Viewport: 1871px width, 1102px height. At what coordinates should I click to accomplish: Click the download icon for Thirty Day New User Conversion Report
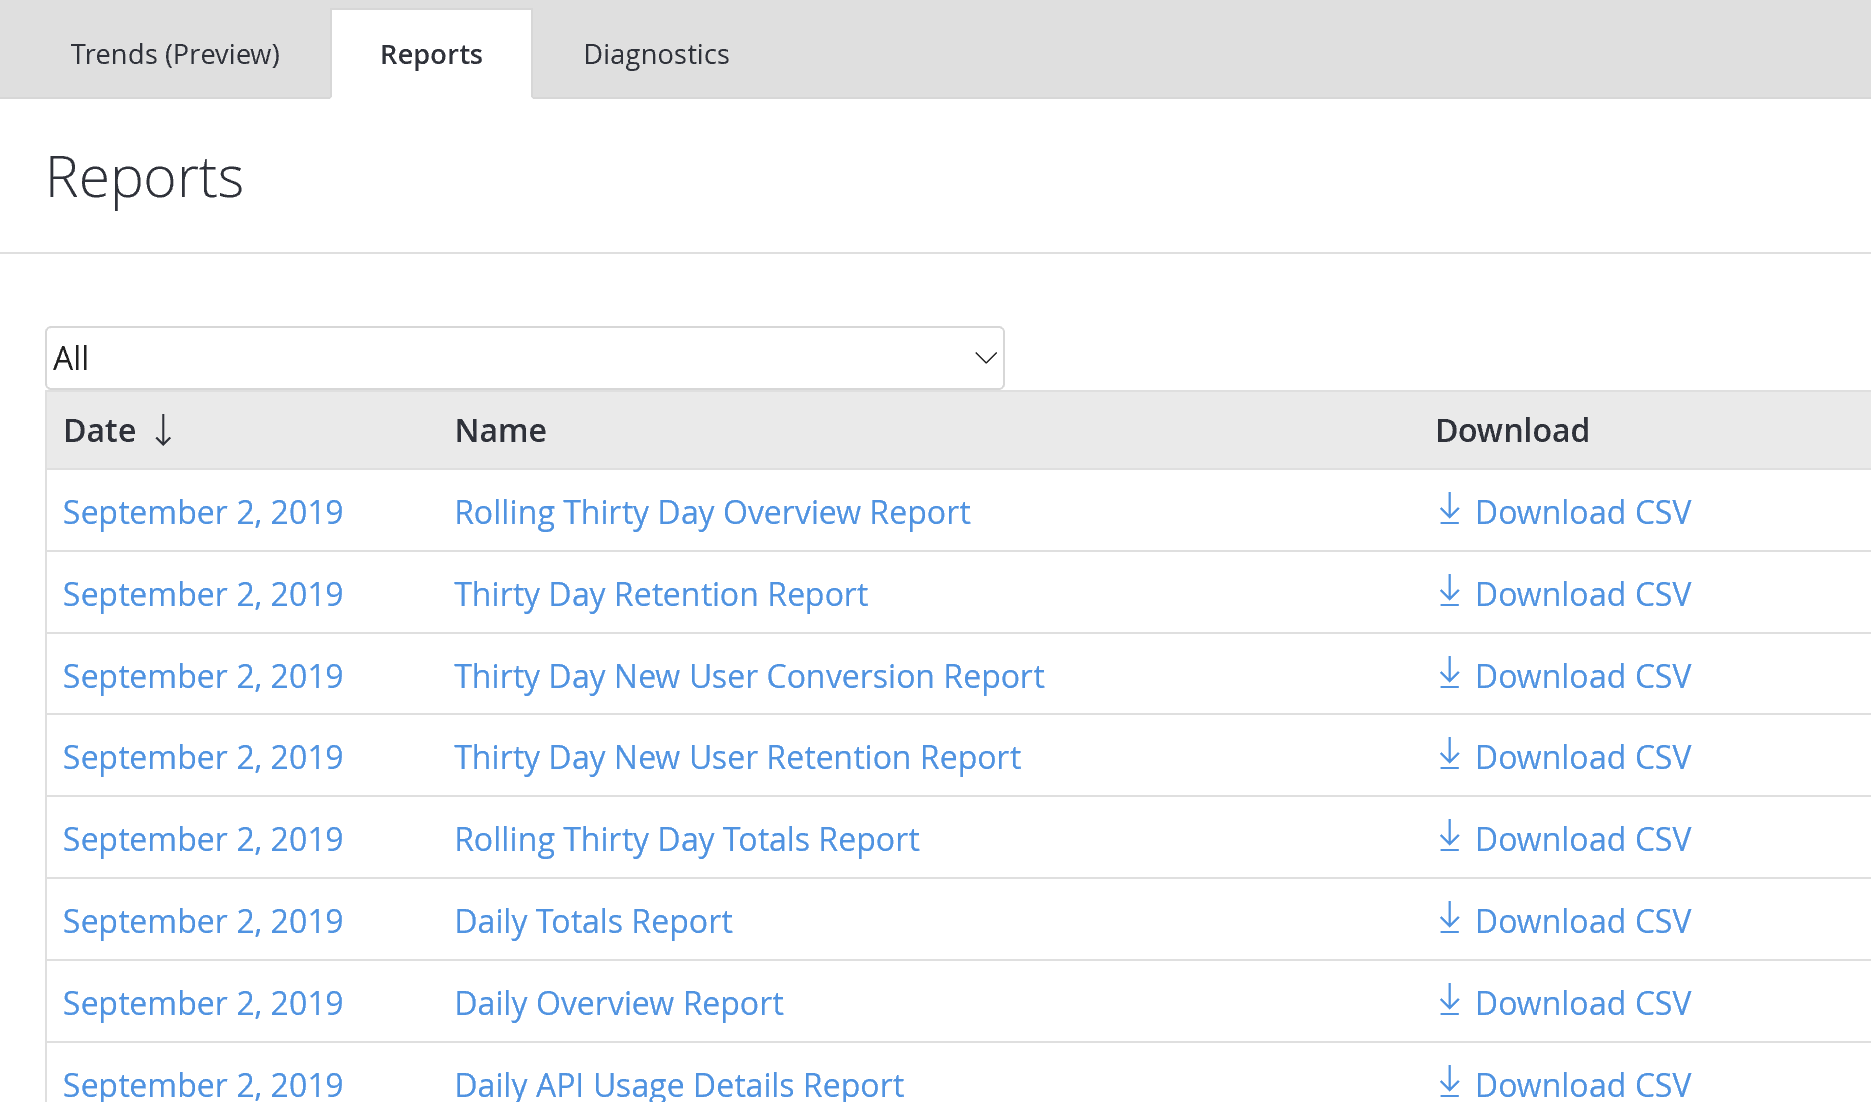(x=1450, y=675)
